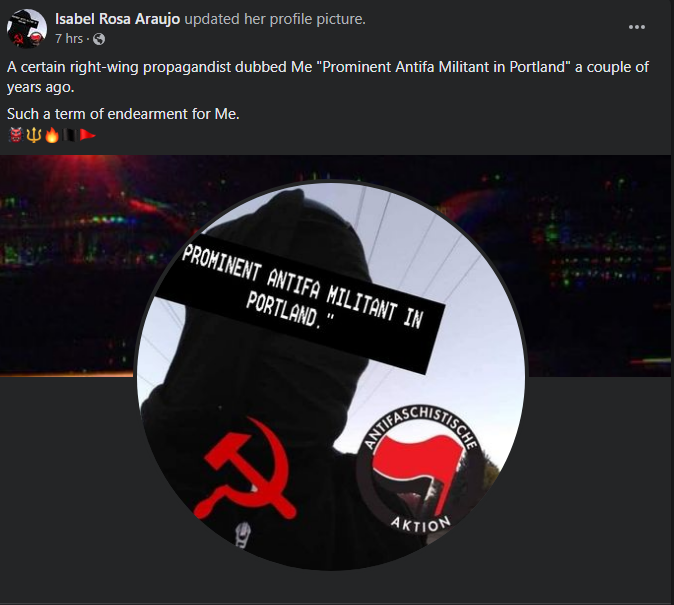Screen dimensions: 674x605
Task: Open Isabel Rosa Araujo's profile name link
Action: coord(117,19)
